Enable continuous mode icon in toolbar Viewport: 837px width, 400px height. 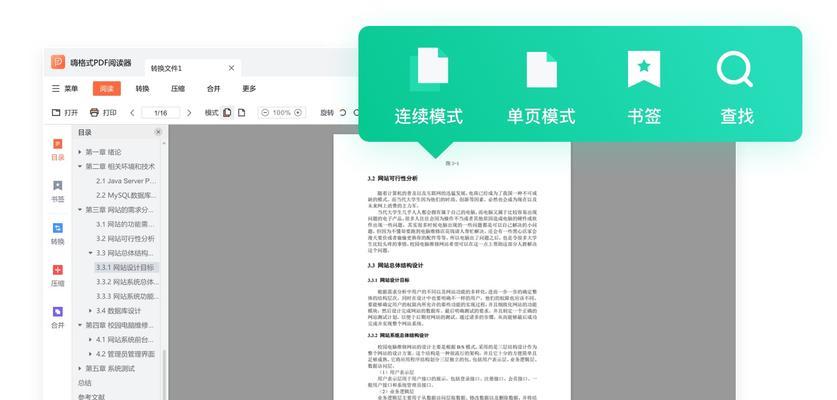click(227, 113)
